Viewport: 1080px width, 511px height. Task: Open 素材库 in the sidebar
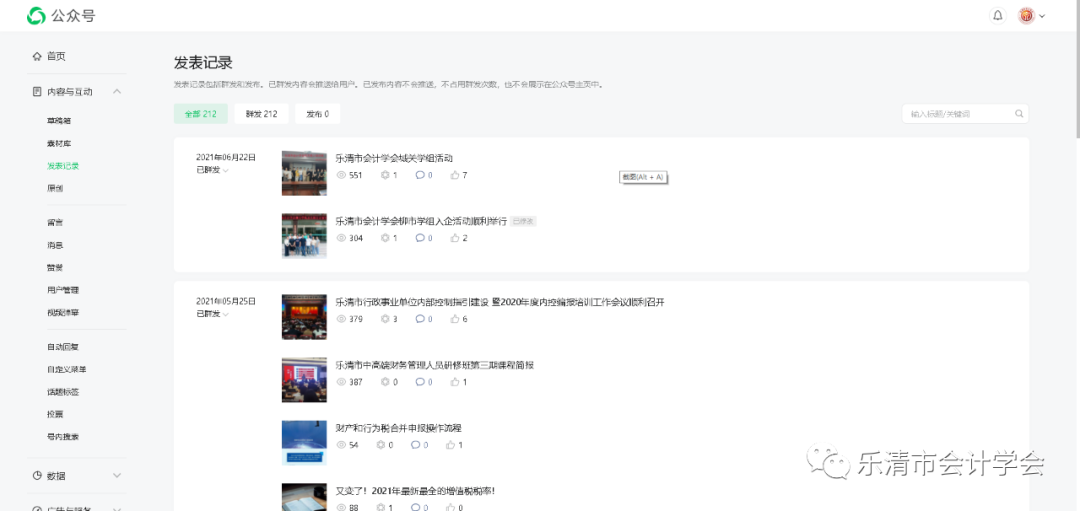coord(59,143)
